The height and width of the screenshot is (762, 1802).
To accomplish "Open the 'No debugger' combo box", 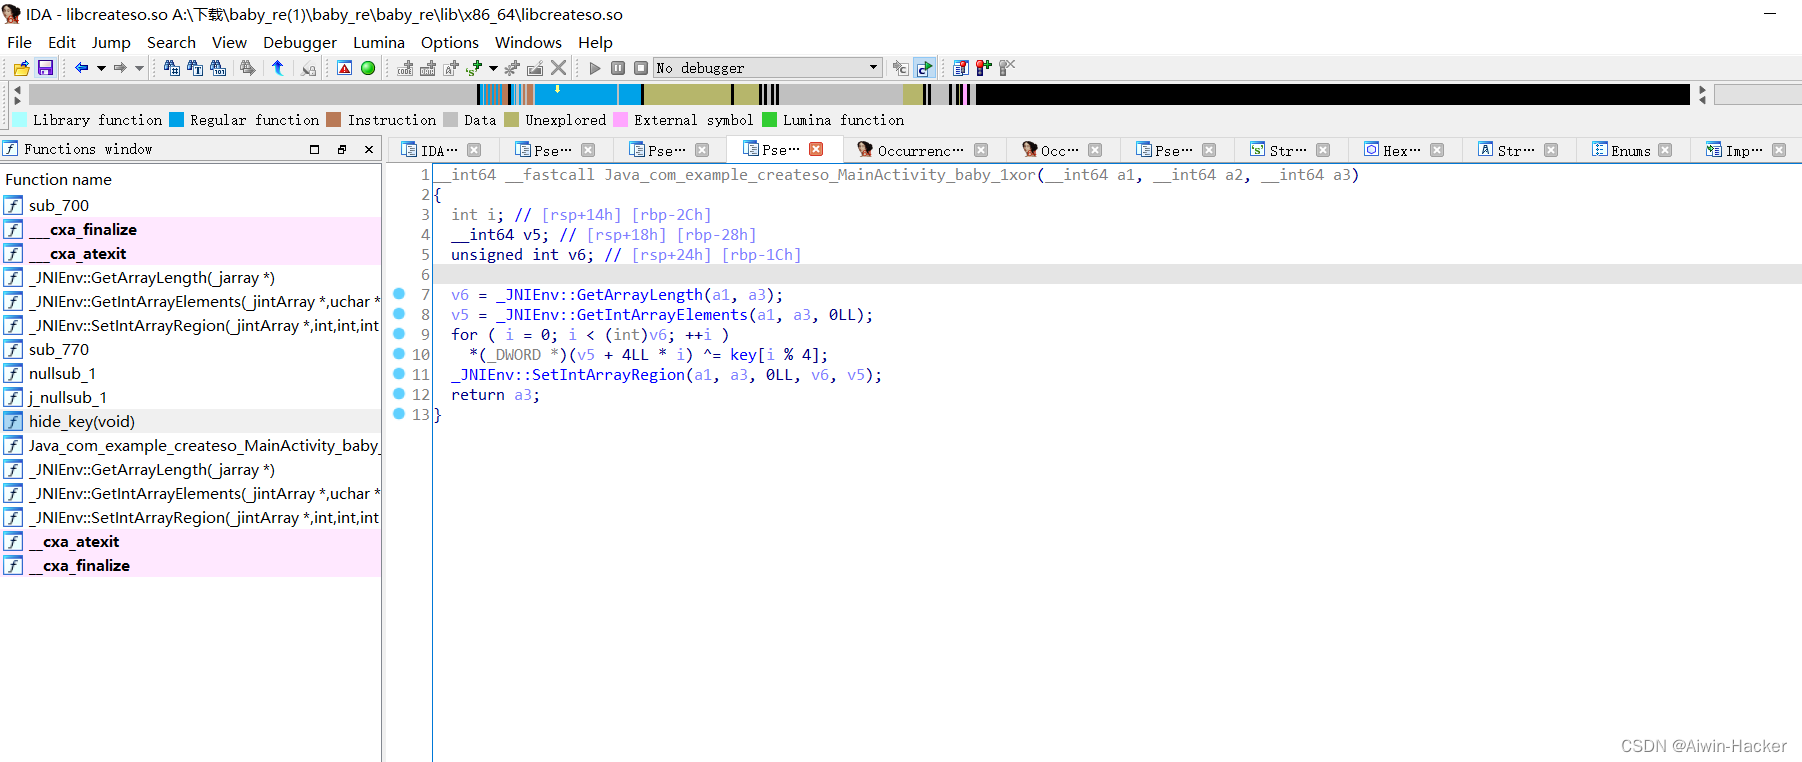I will click(x=768, y=68).
